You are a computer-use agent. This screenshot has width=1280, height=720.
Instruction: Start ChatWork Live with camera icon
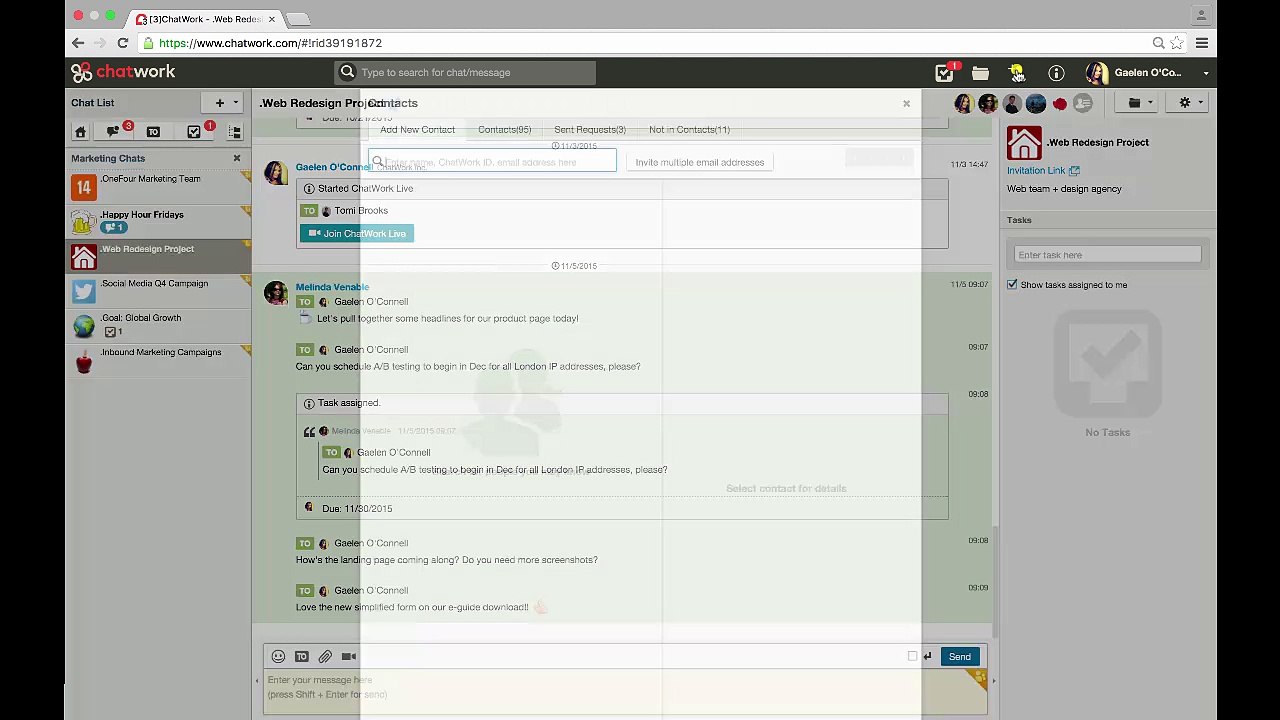click(x=349, y=657)
